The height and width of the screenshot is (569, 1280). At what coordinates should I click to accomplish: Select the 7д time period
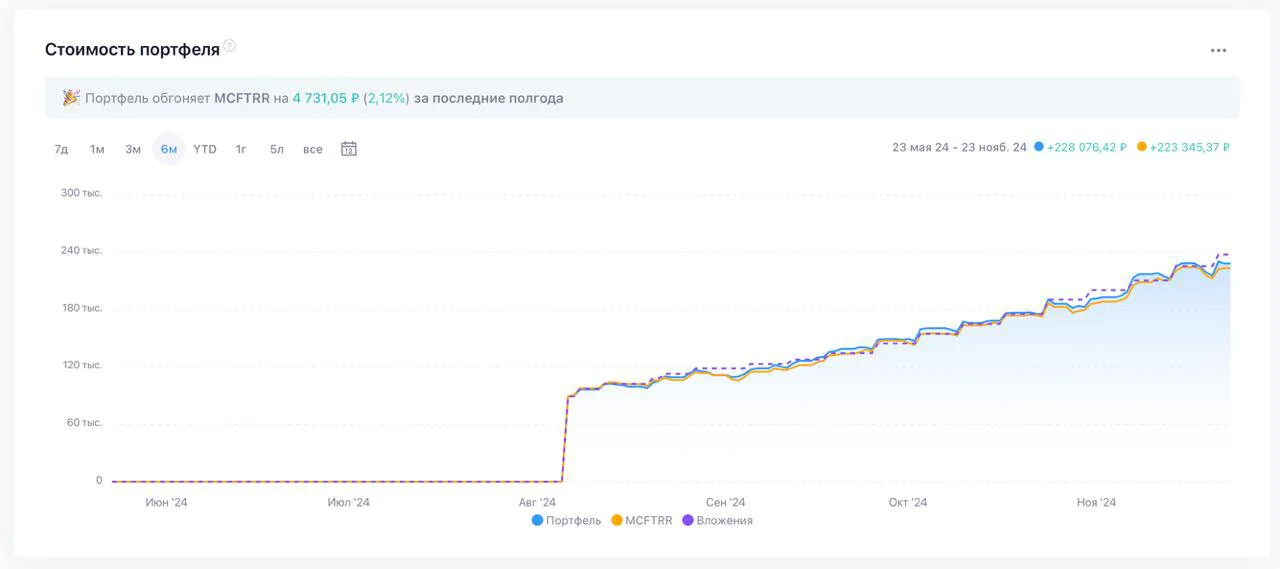click(61, 149)
